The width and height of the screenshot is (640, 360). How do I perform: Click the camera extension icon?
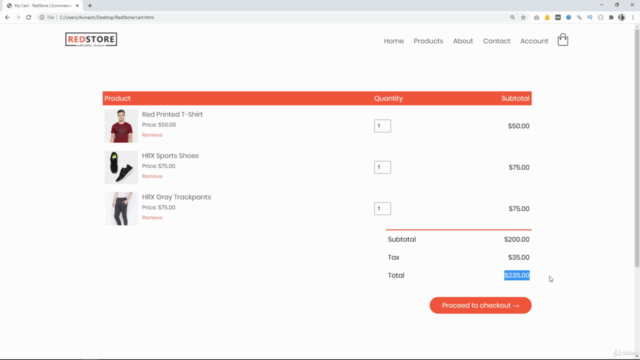[x=536, y=18]
